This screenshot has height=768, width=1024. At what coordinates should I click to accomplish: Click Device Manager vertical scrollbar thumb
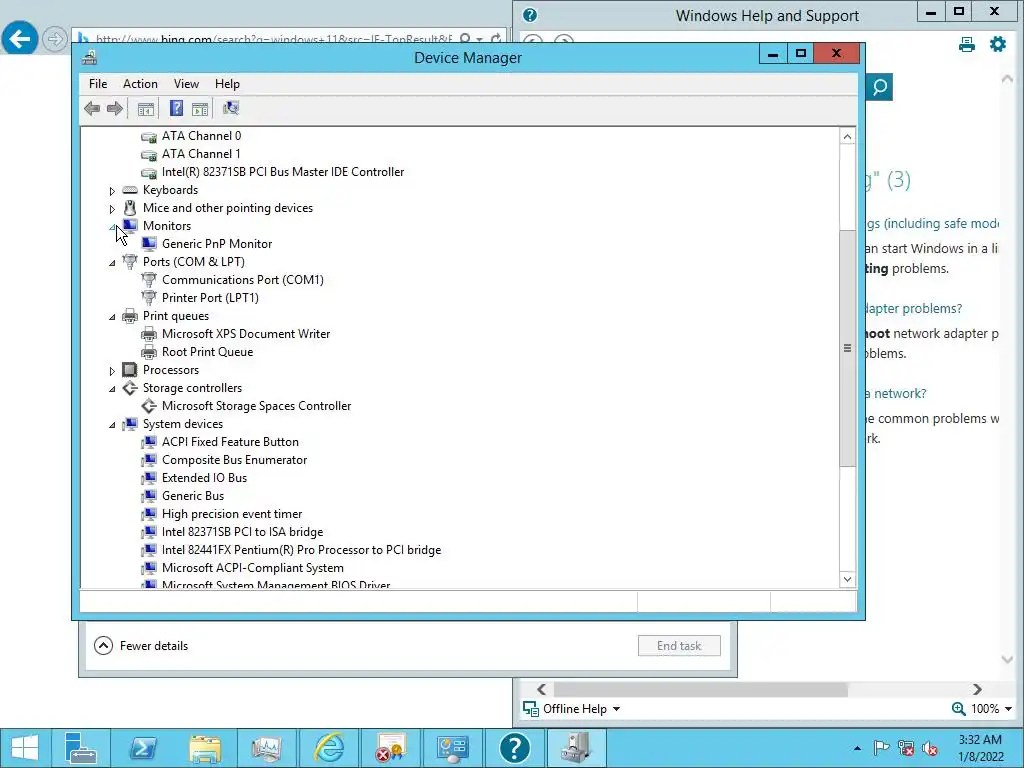[x=847, y=348]
